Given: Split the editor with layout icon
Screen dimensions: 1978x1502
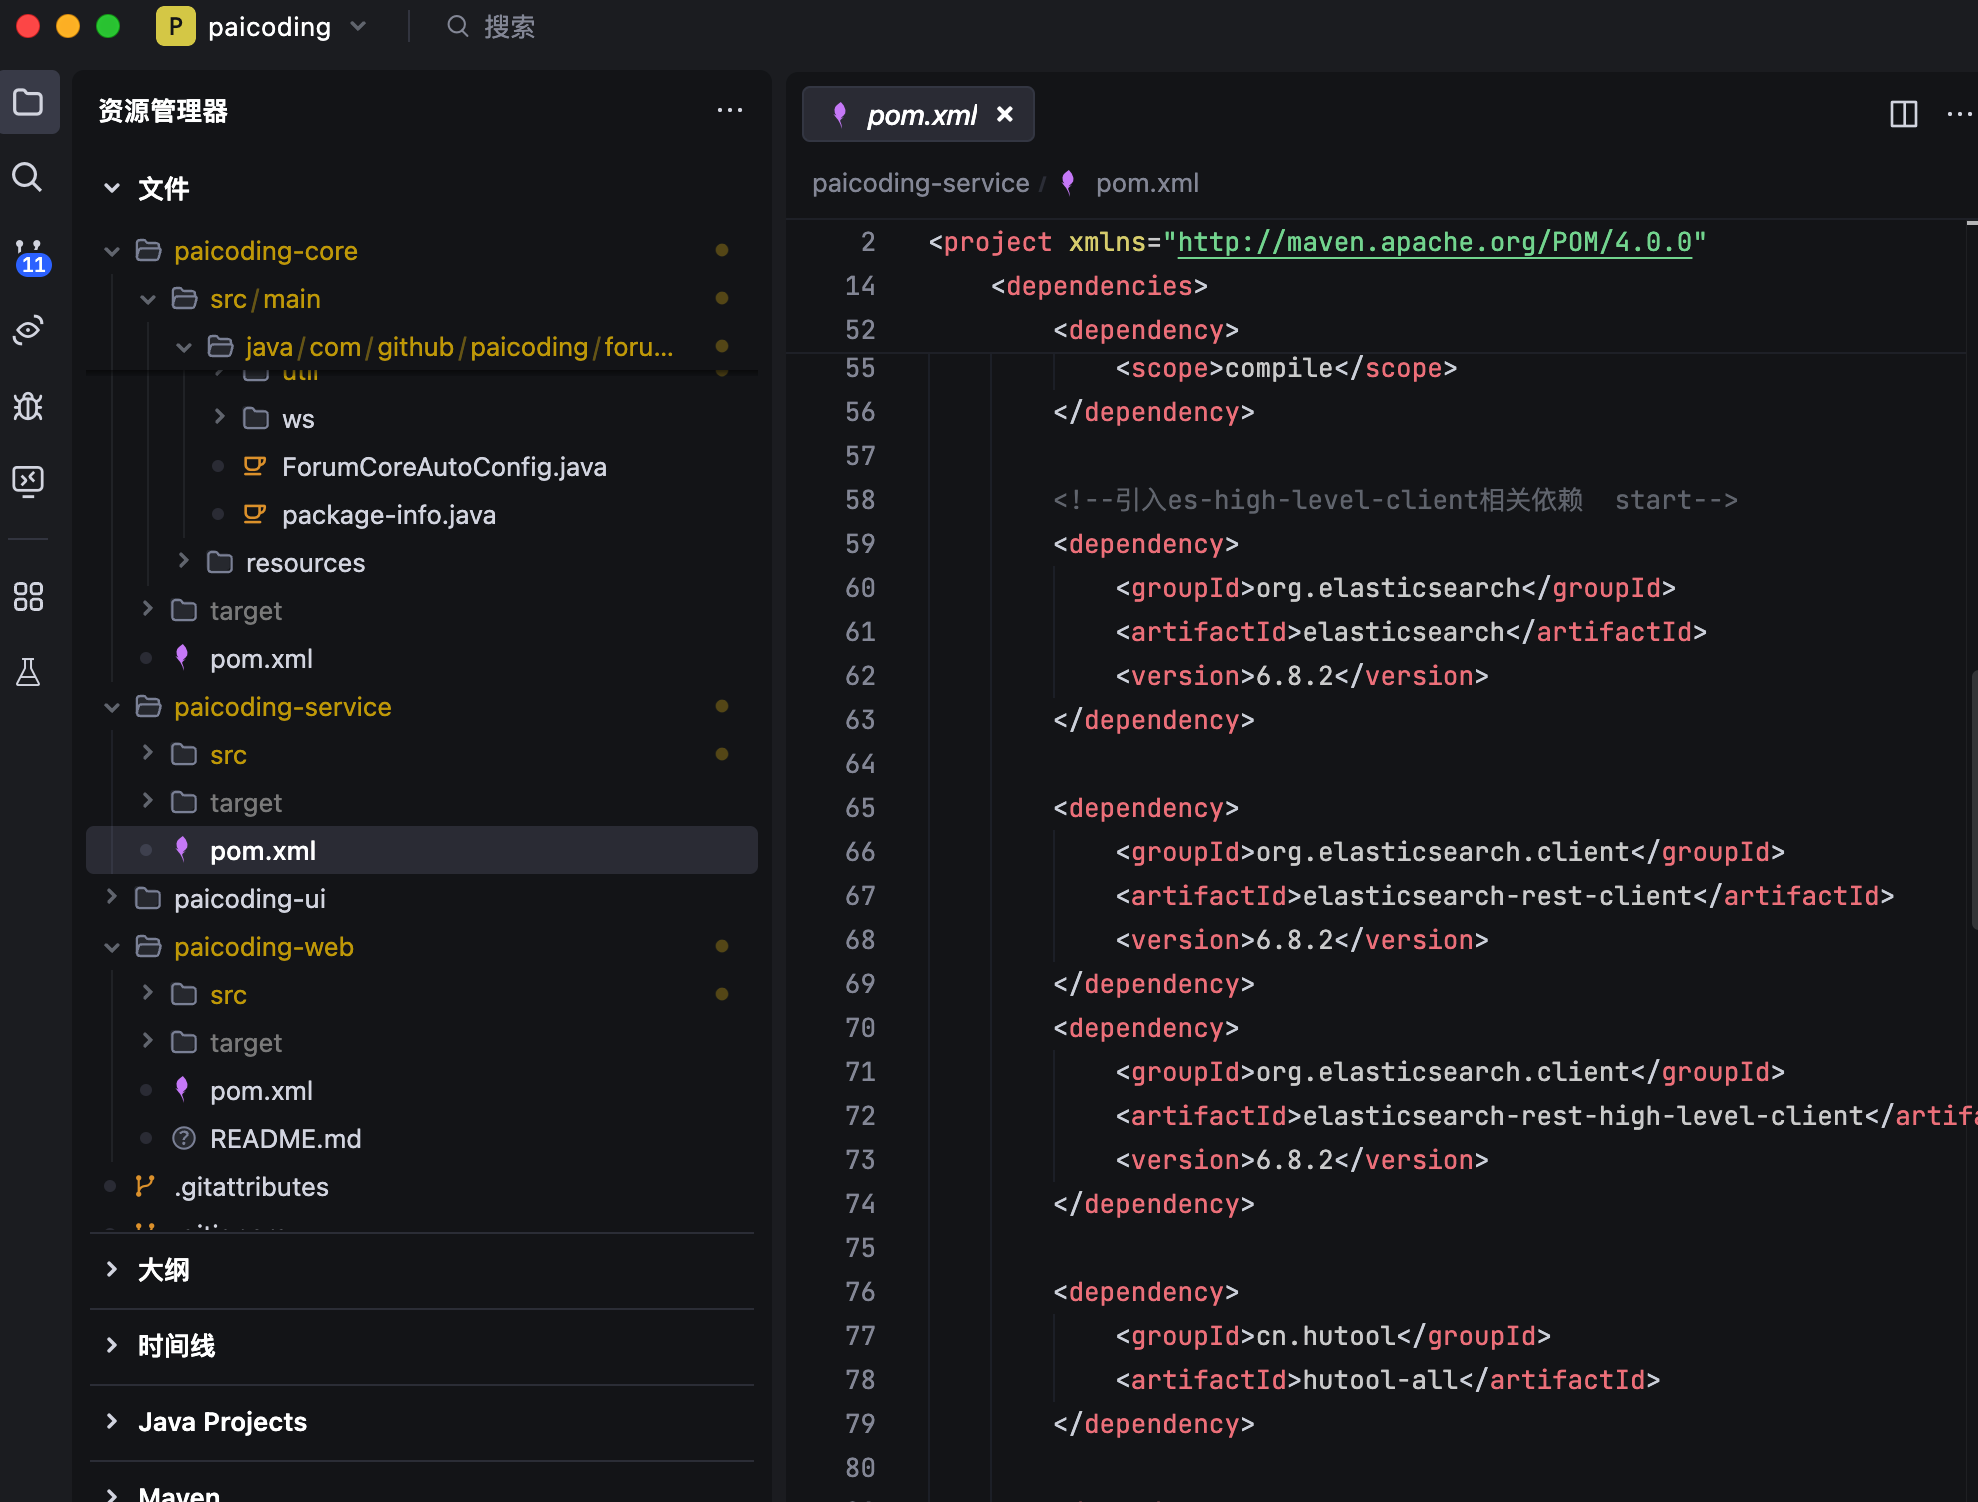Looking at the screenshot, I should [1903, 114].
